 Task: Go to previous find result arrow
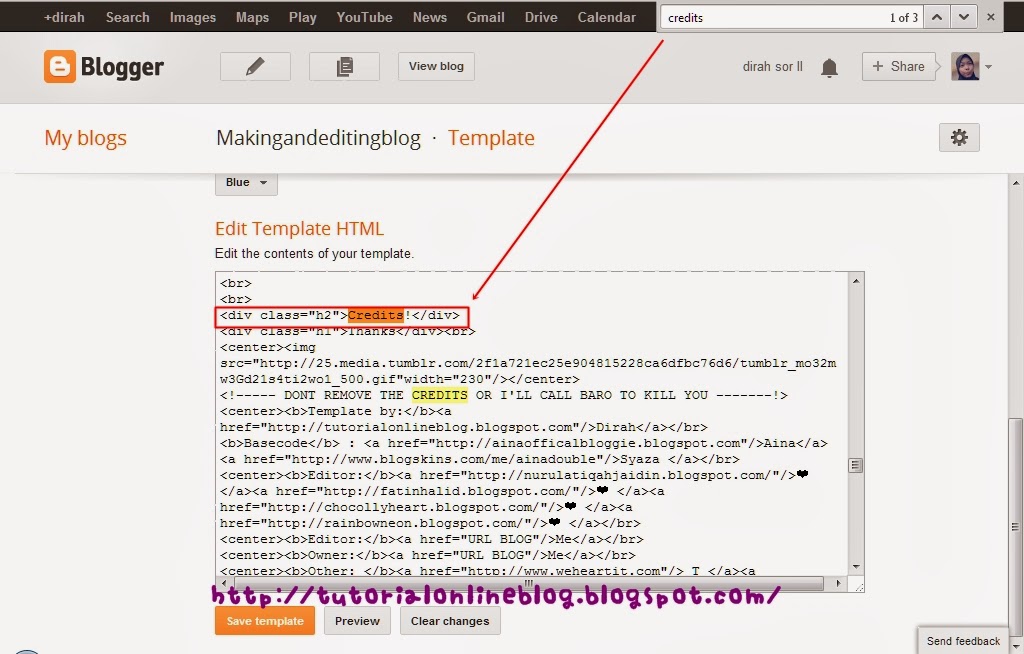tap(936, 18)
